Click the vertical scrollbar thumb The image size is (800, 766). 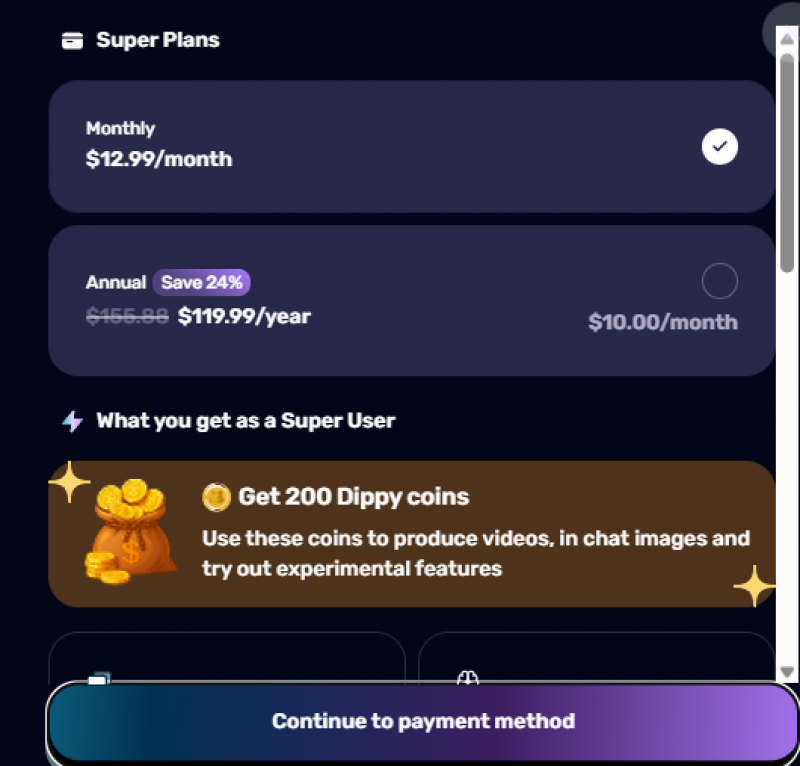click(x=787, y=160)
